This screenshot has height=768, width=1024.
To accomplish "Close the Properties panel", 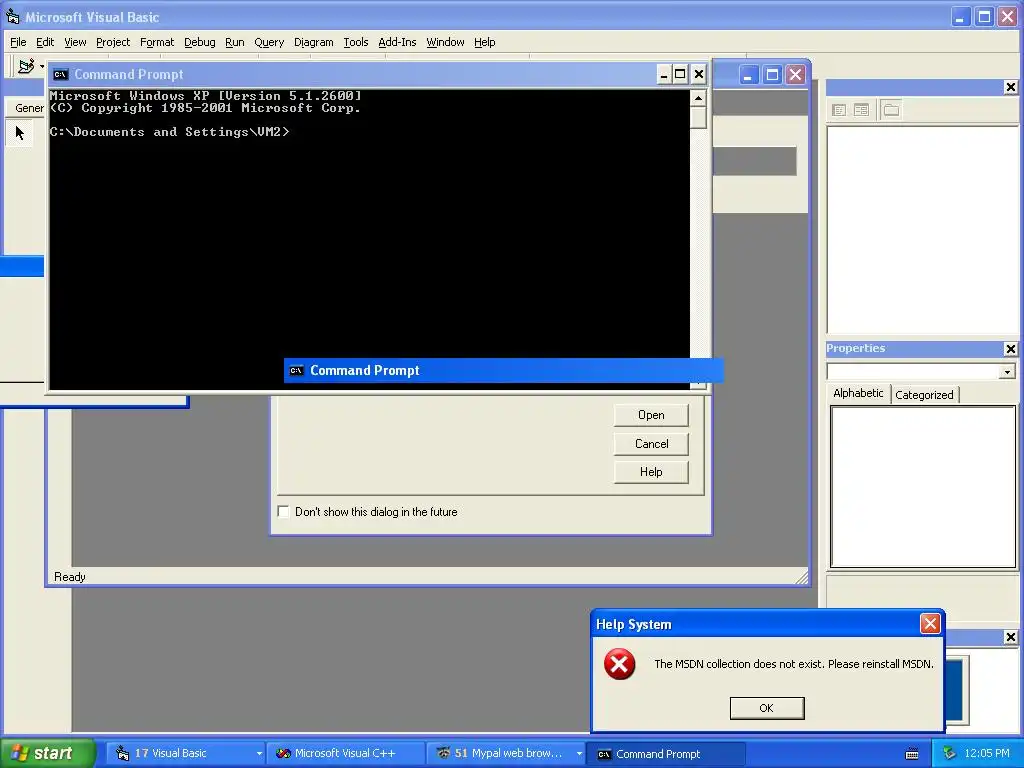I will (x=1010, y=349).
